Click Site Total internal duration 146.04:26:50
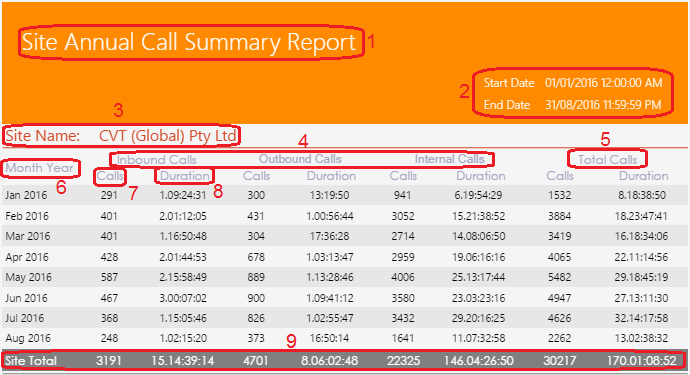 pyautogui.click(x=478, y=361)
